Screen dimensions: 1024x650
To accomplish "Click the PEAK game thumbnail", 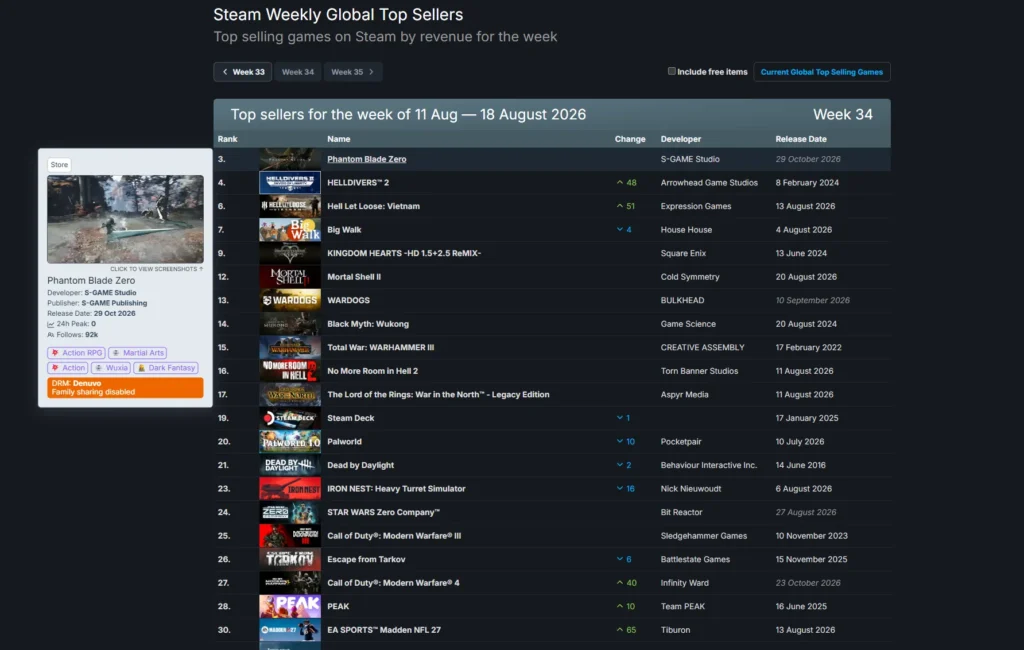I will click(x=290, y=606).
